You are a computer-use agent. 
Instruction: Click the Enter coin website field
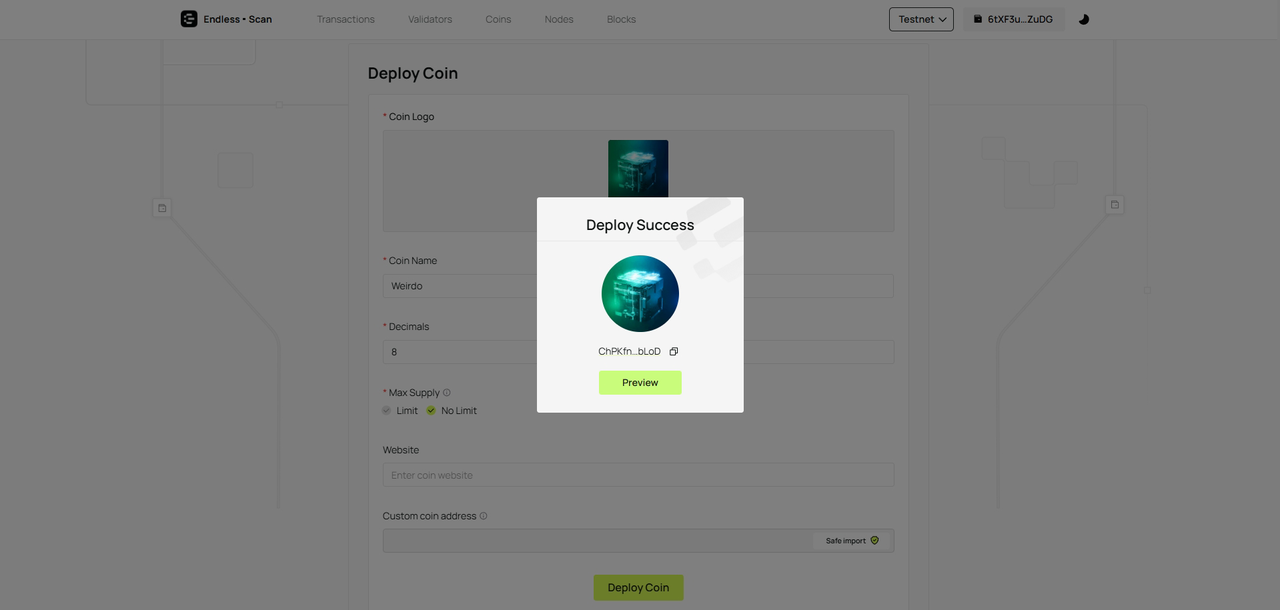tap(638, 475)
